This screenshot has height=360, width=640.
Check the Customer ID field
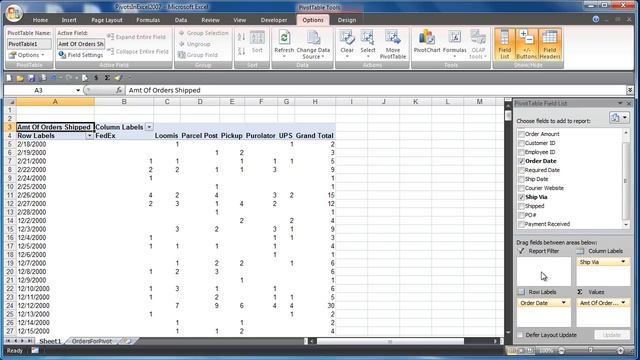point(521,143)
